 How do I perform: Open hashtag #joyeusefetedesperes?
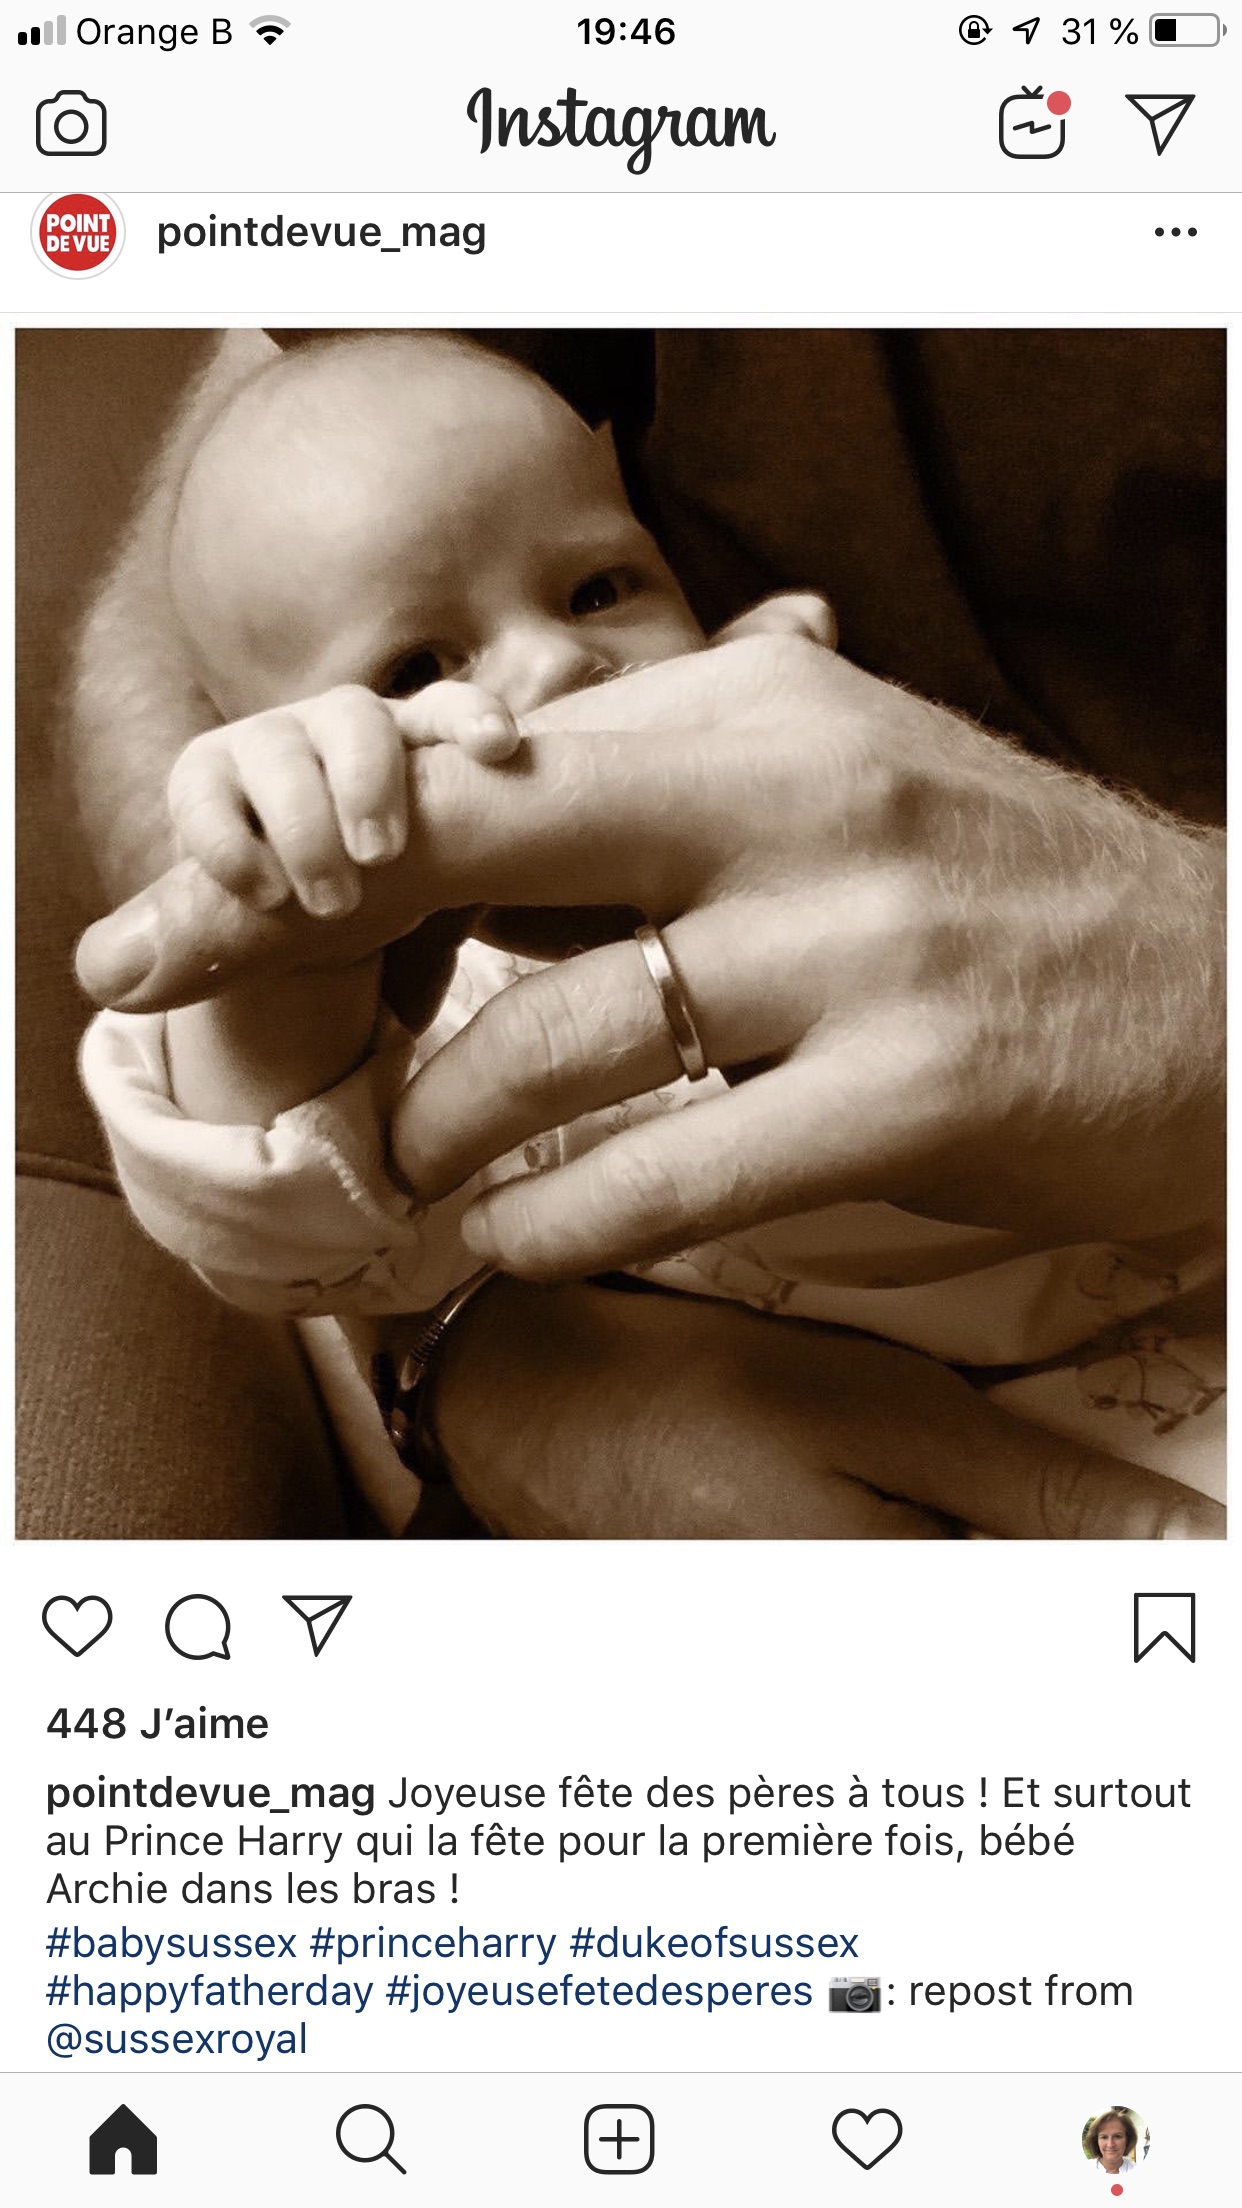599,1991
